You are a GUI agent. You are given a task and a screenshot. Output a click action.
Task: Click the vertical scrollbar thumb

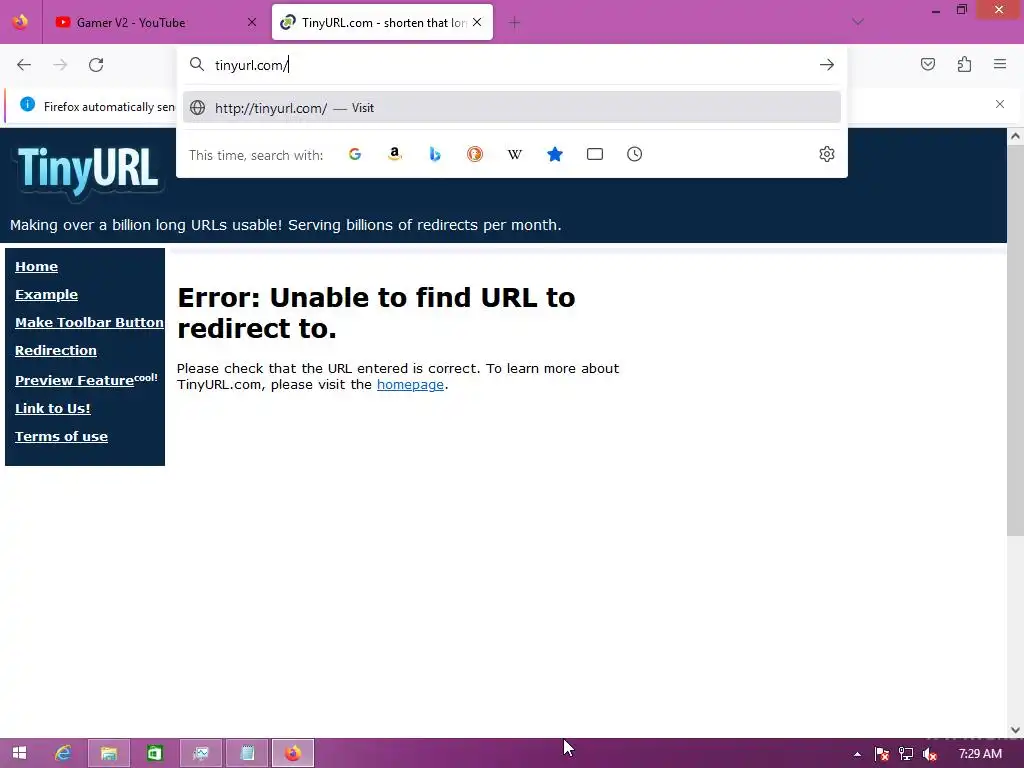click(x=1015, y=340)
